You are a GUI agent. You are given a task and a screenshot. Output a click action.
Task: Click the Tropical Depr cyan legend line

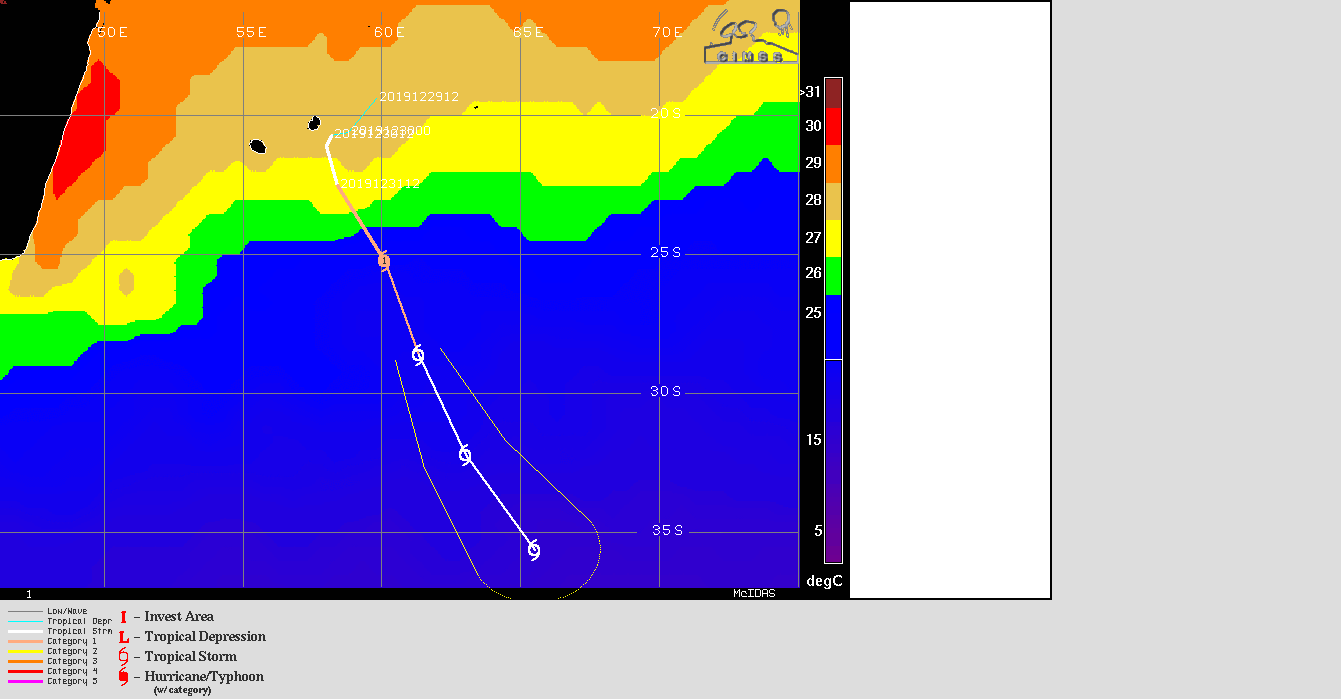tap(26, 621)
